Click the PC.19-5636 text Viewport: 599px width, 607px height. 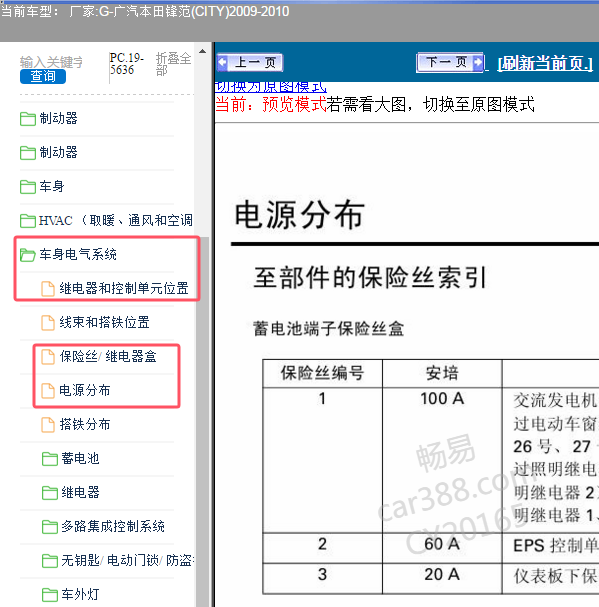coord(127,64)
